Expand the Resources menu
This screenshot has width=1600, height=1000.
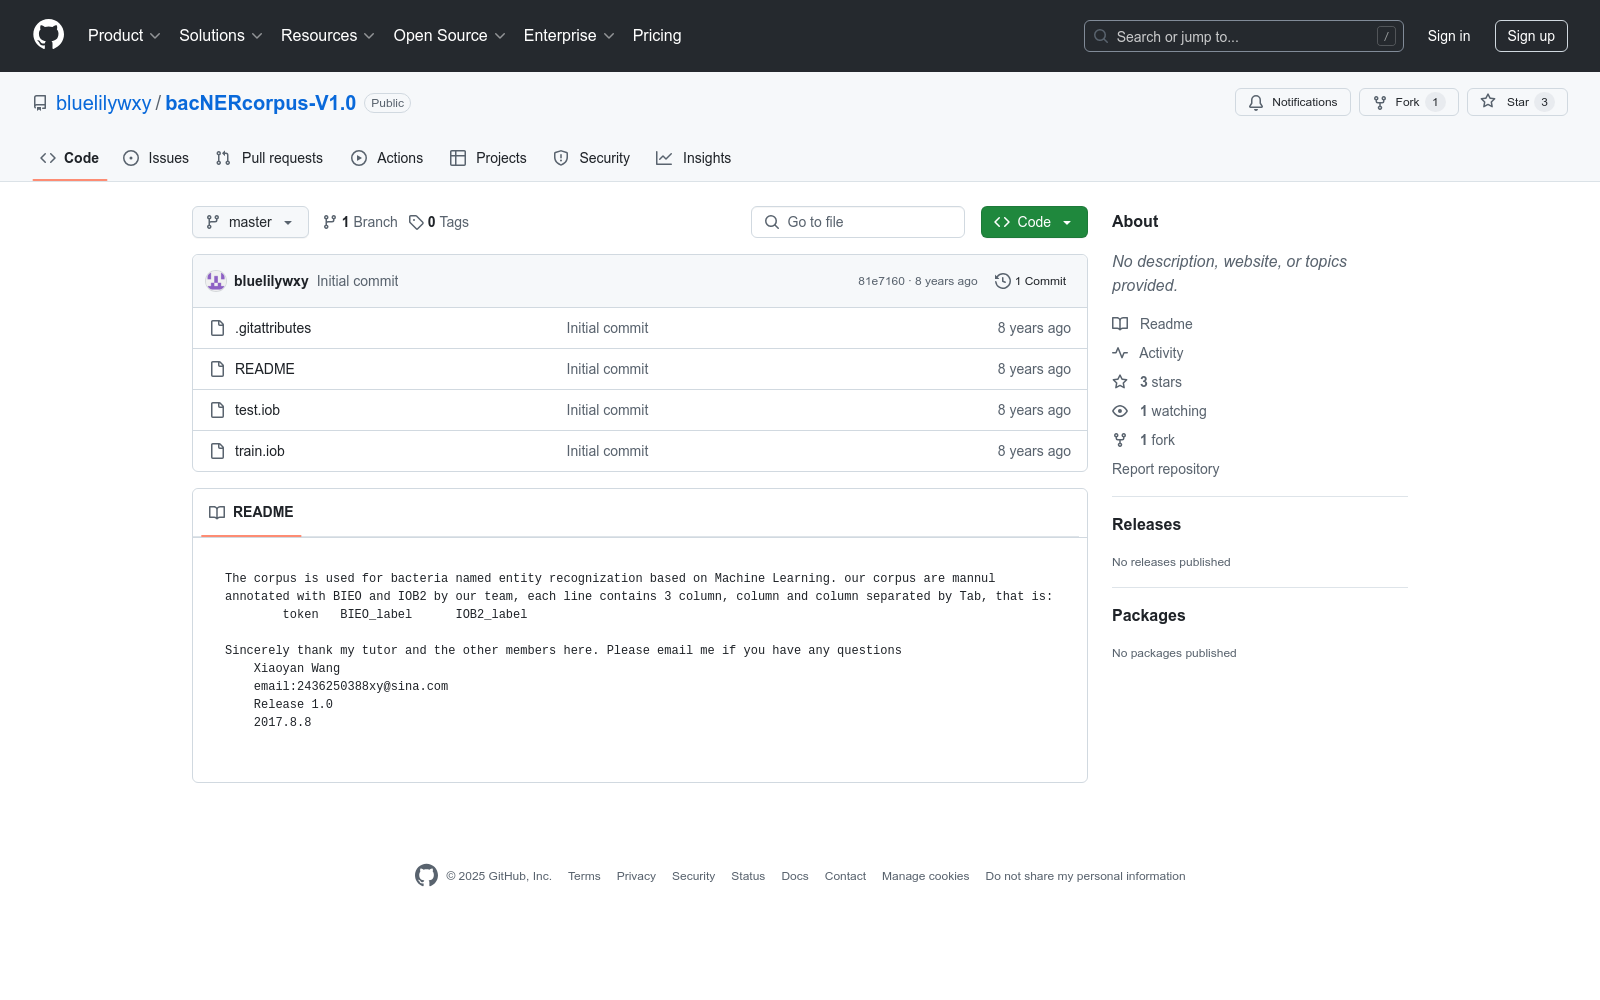(x=328, y=35)
